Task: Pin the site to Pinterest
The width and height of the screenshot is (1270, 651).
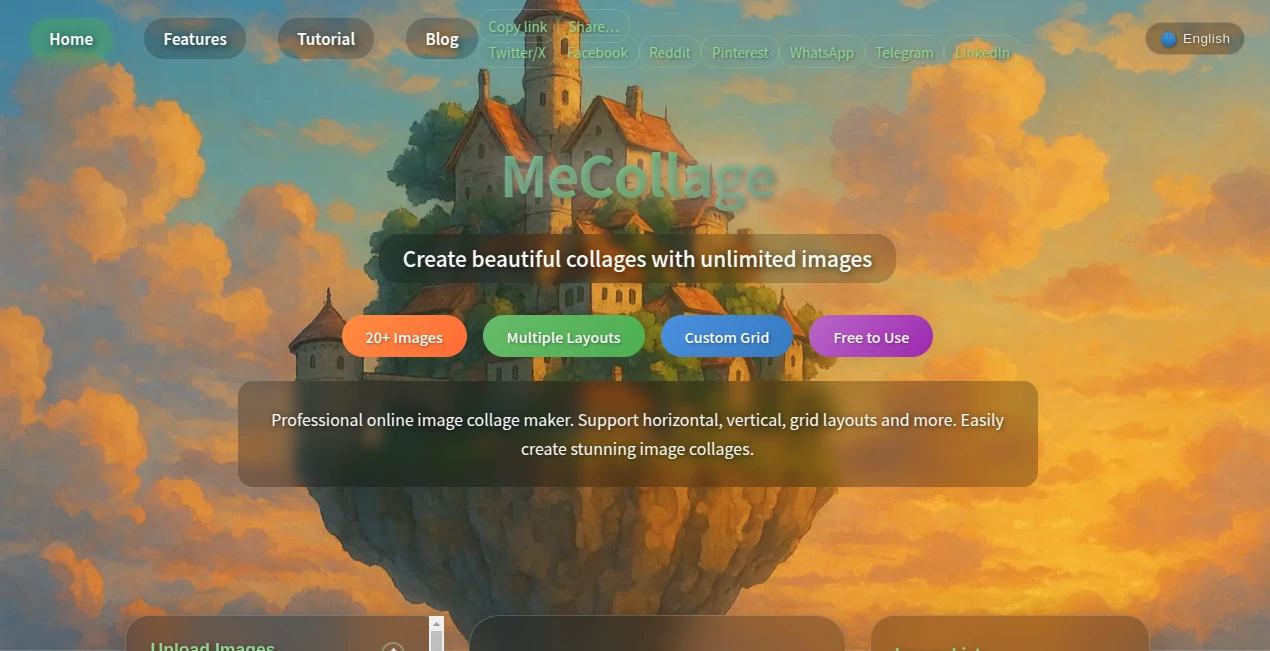Action: (x=739, y=52)
